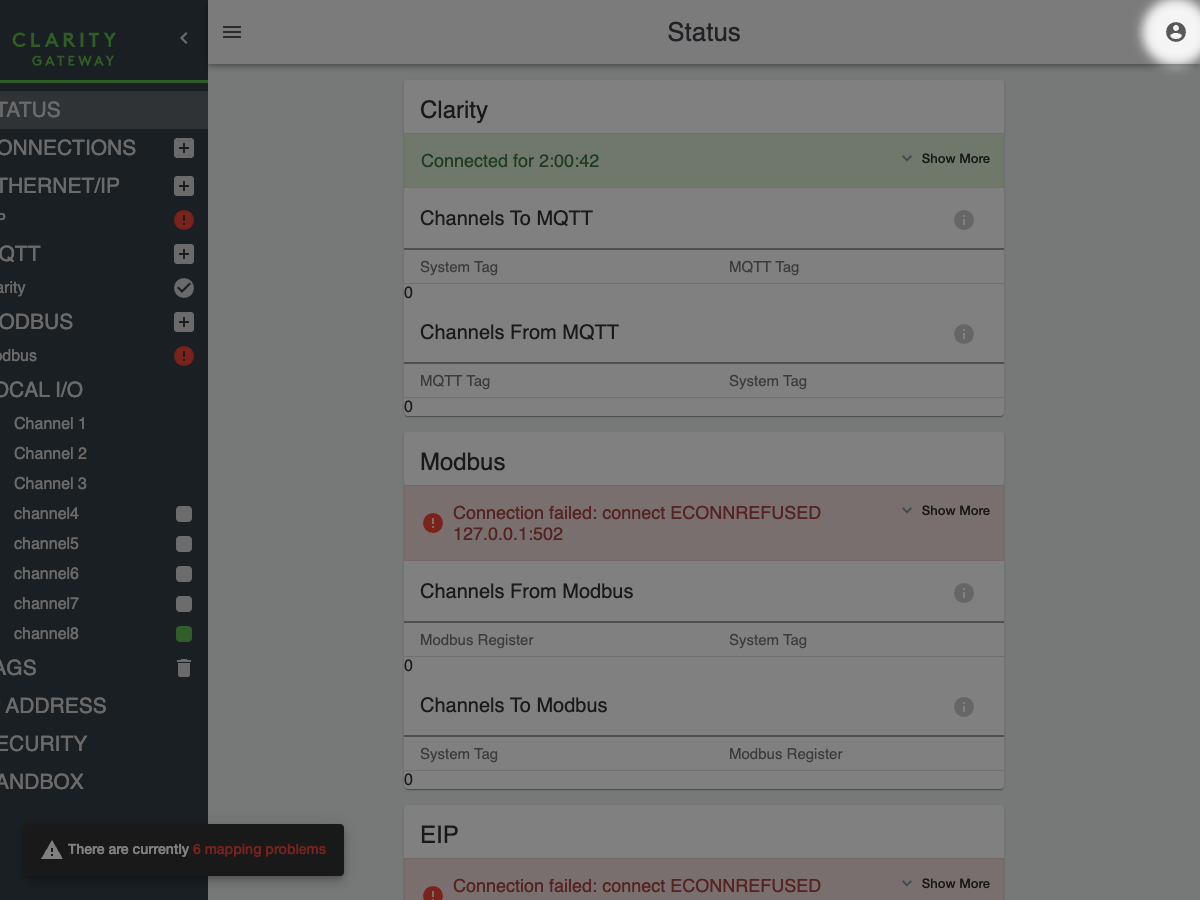Open the user account icon
This screenshot has height=900, width=1200.
[x=1176, y=32]
